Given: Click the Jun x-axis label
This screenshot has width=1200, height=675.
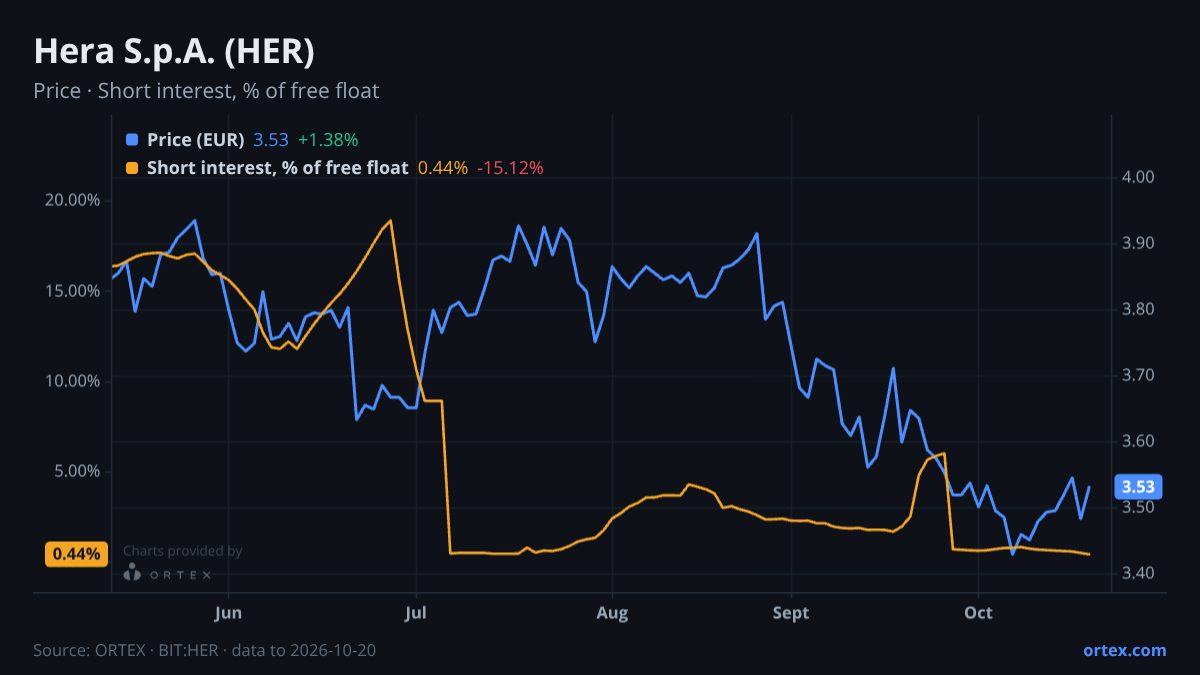Looking at the screenshot, I should (229, 613).
